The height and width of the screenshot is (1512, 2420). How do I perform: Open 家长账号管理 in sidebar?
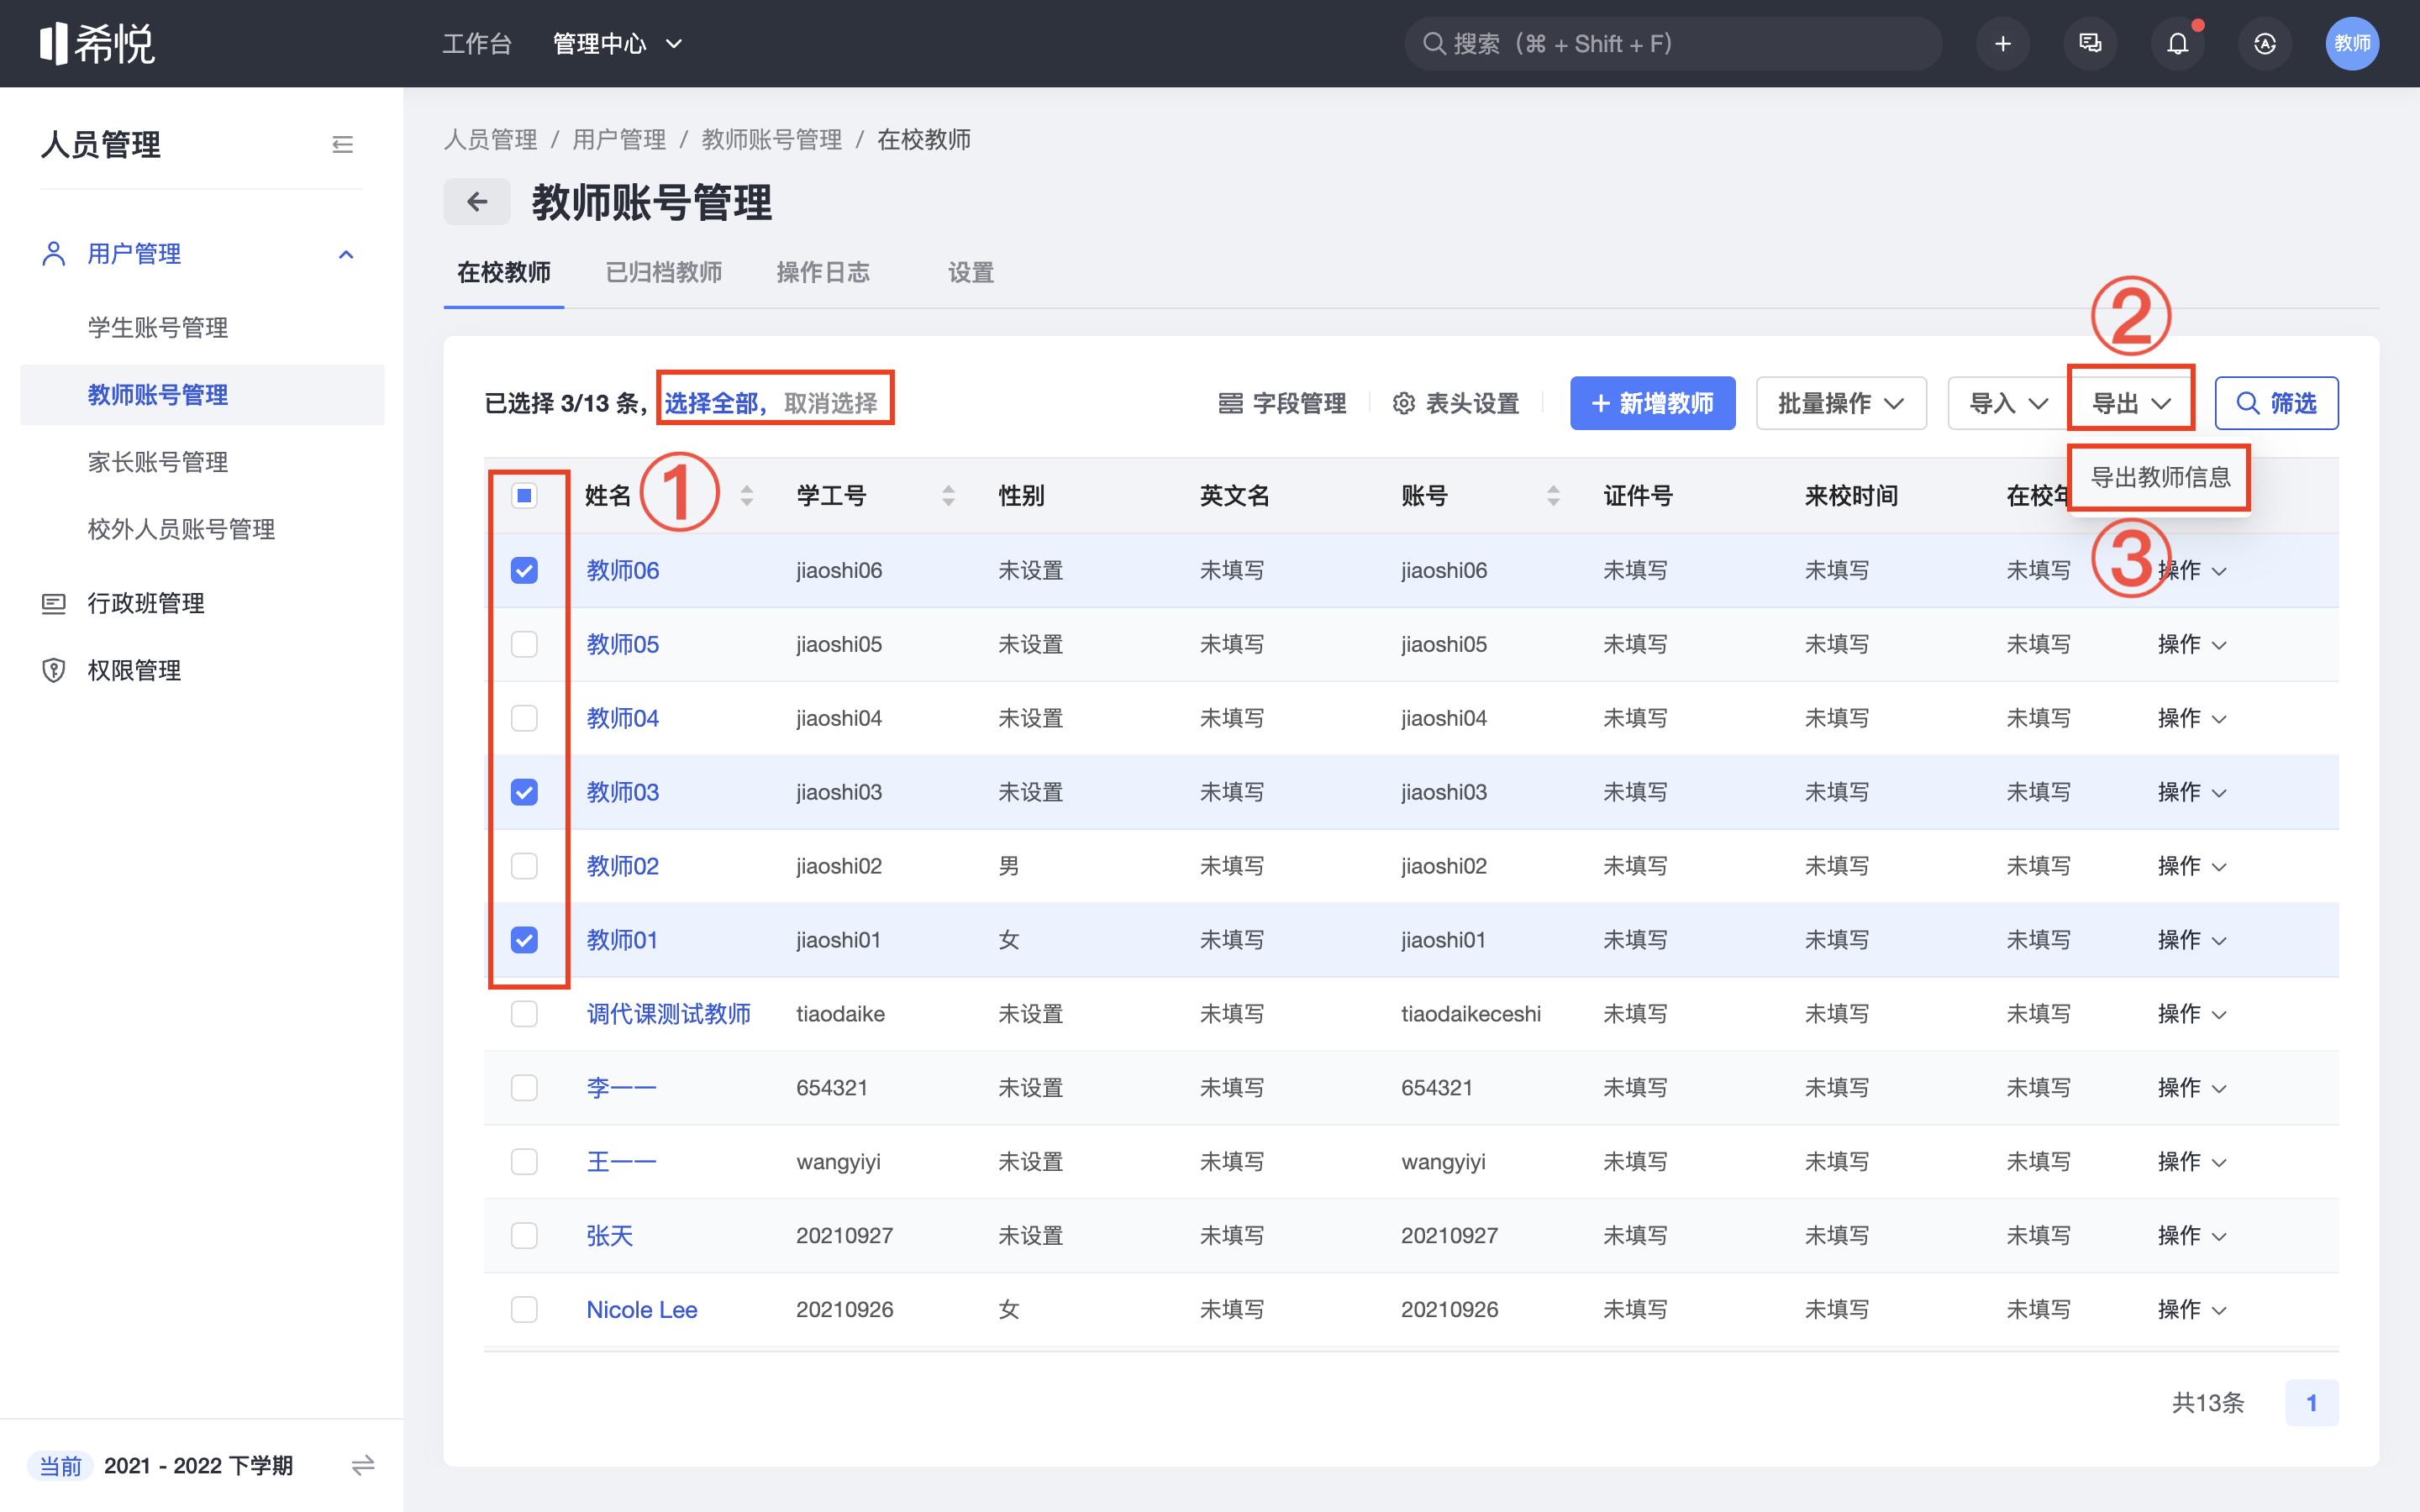click(x=158, y=462)
